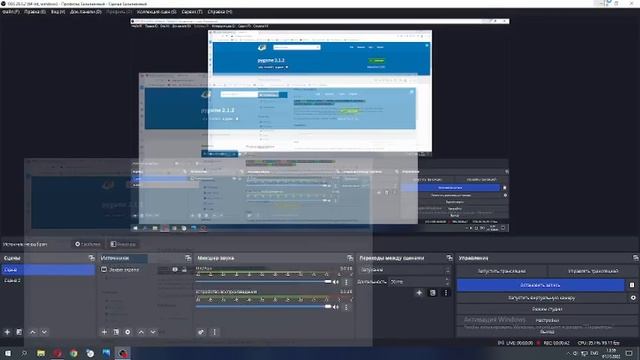Open advanced audio properties link icon

[x=201, y=332]
